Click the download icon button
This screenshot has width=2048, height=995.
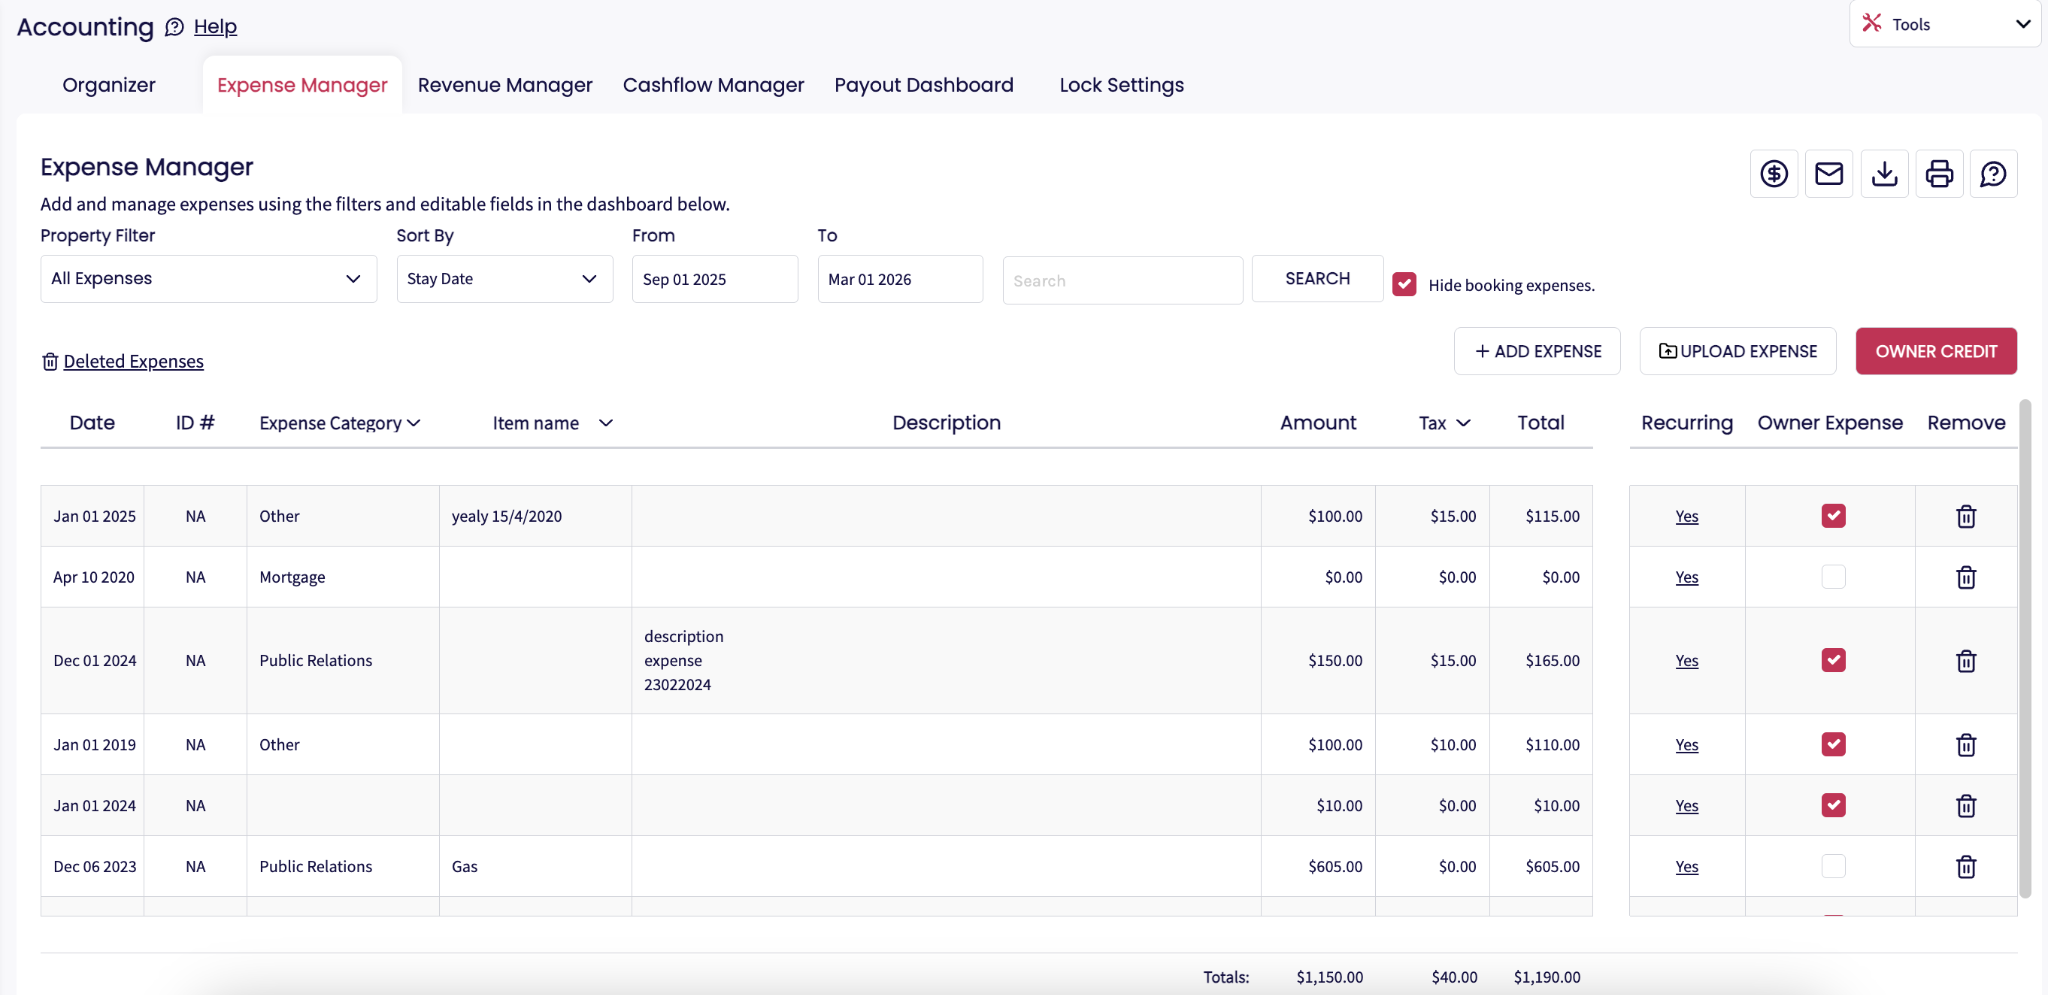click(1884, 174)
